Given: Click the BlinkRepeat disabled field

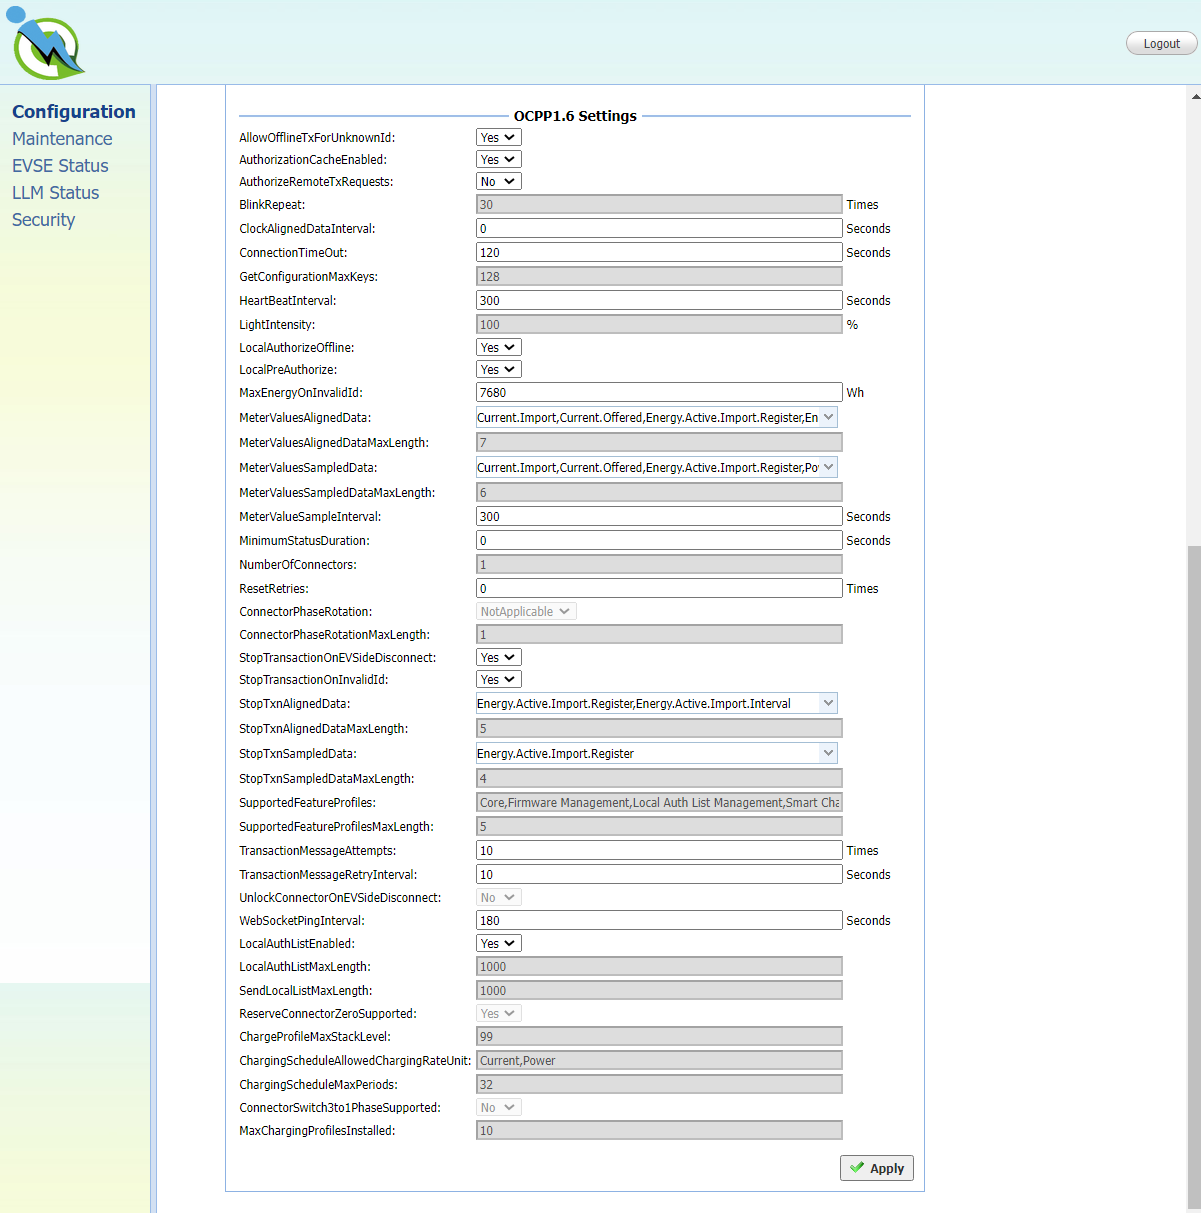Looking at the screenshot, I should (659, 205).
